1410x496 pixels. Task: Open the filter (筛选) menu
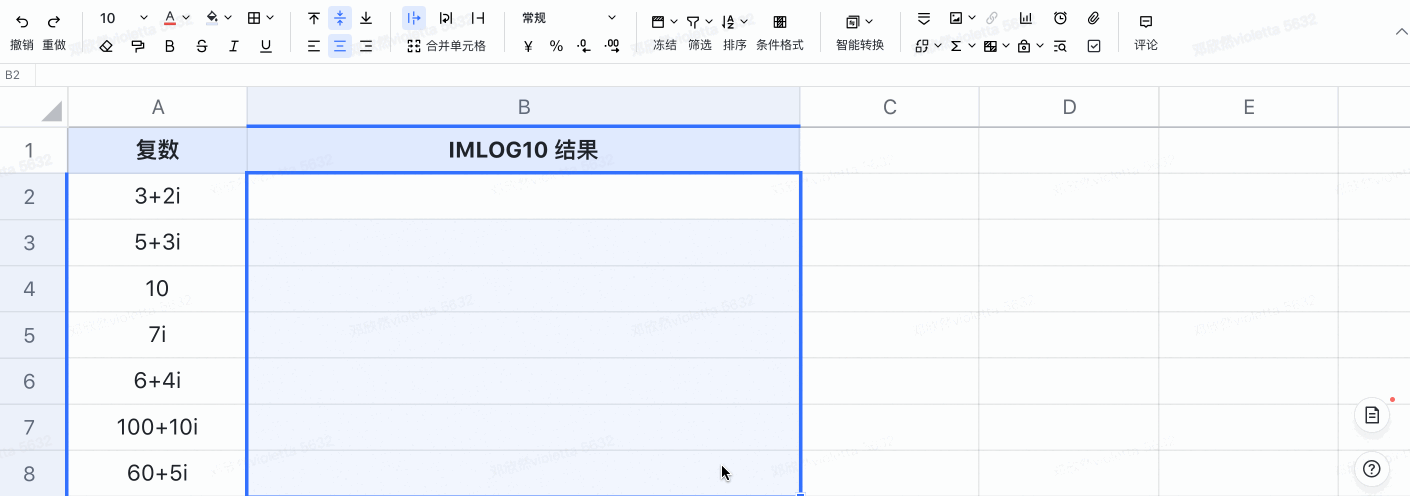700,31
